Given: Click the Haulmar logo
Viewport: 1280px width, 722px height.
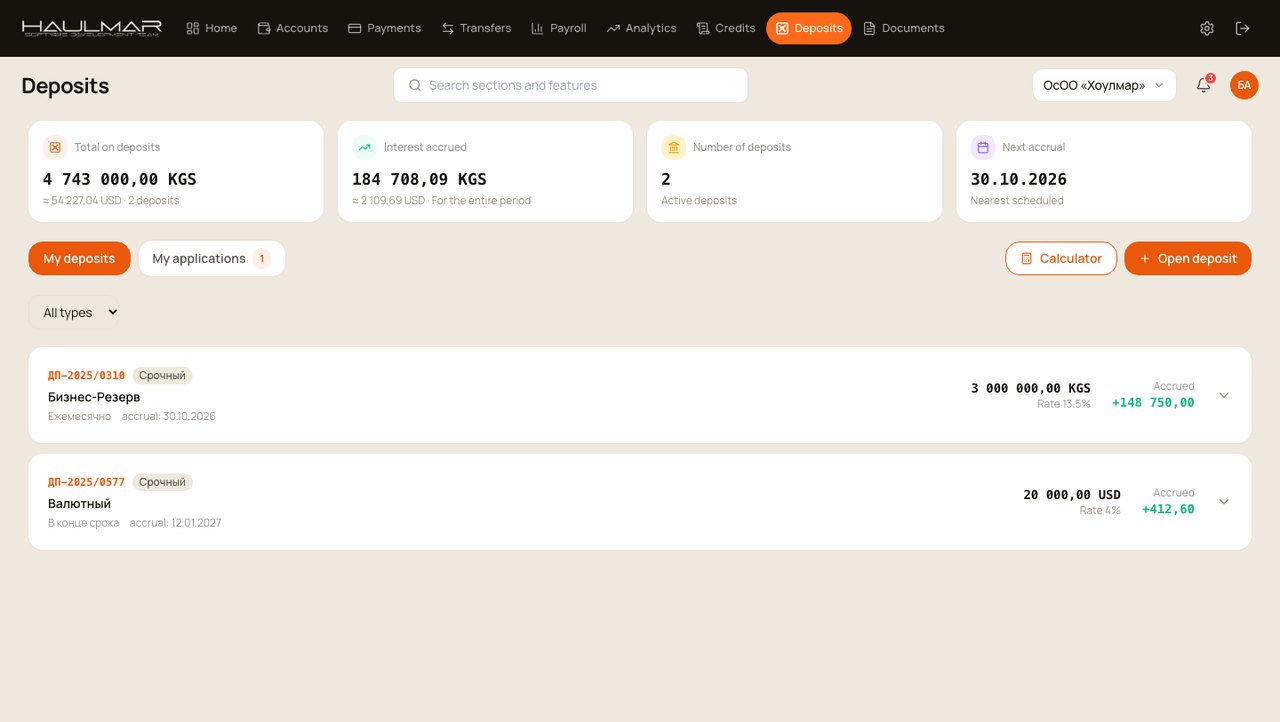Looking at the screenshot, I should tap(91, 28).
